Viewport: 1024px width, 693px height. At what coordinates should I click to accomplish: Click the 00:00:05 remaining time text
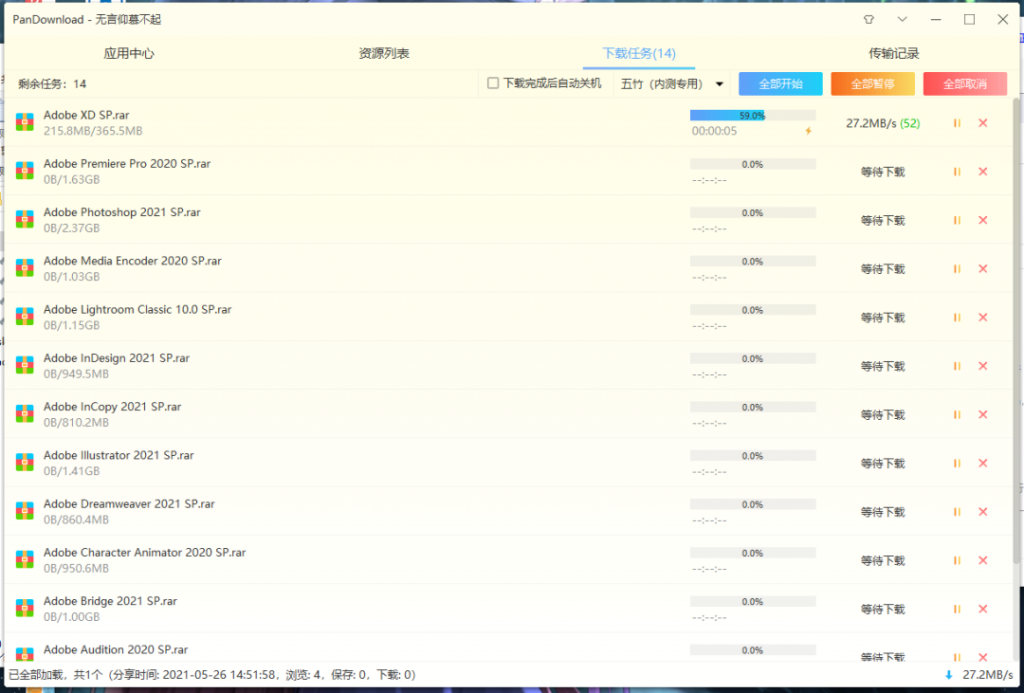tap(714, 131)
